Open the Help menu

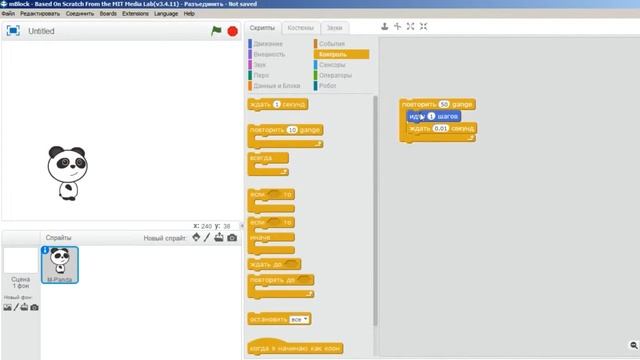click(x=189, y=13)
